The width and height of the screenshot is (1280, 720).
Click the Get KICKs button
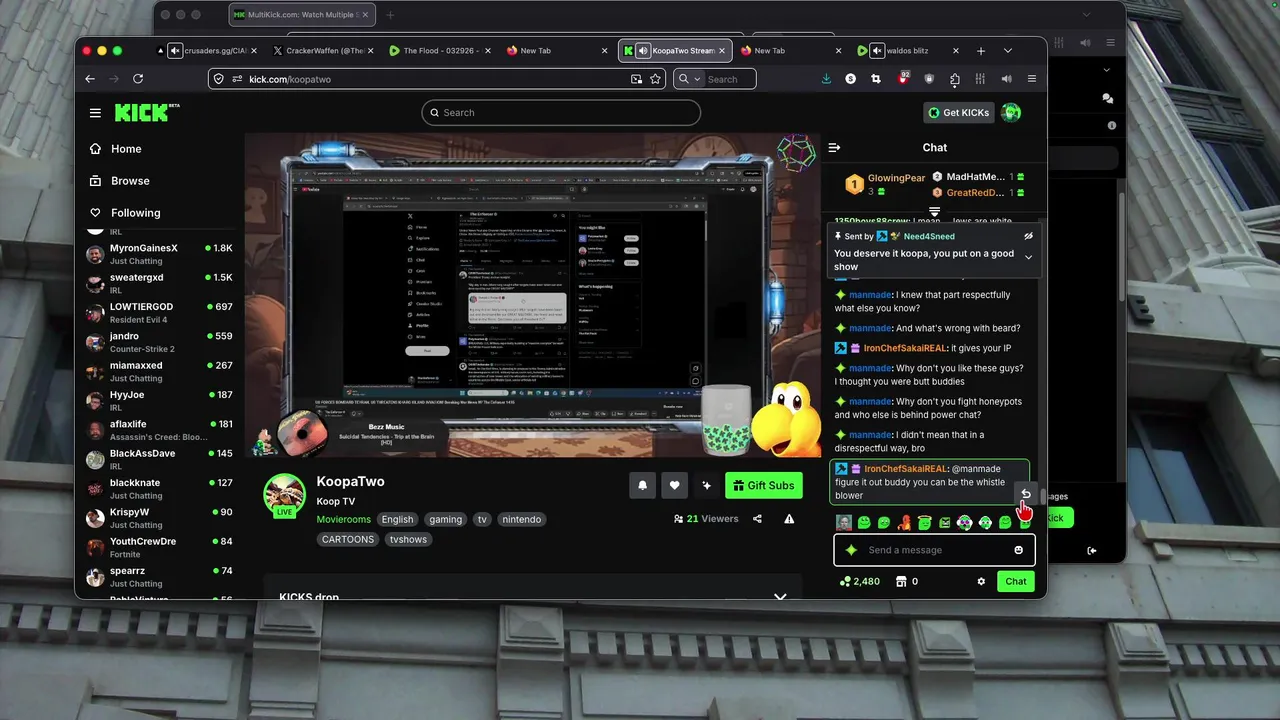(958, 113)
